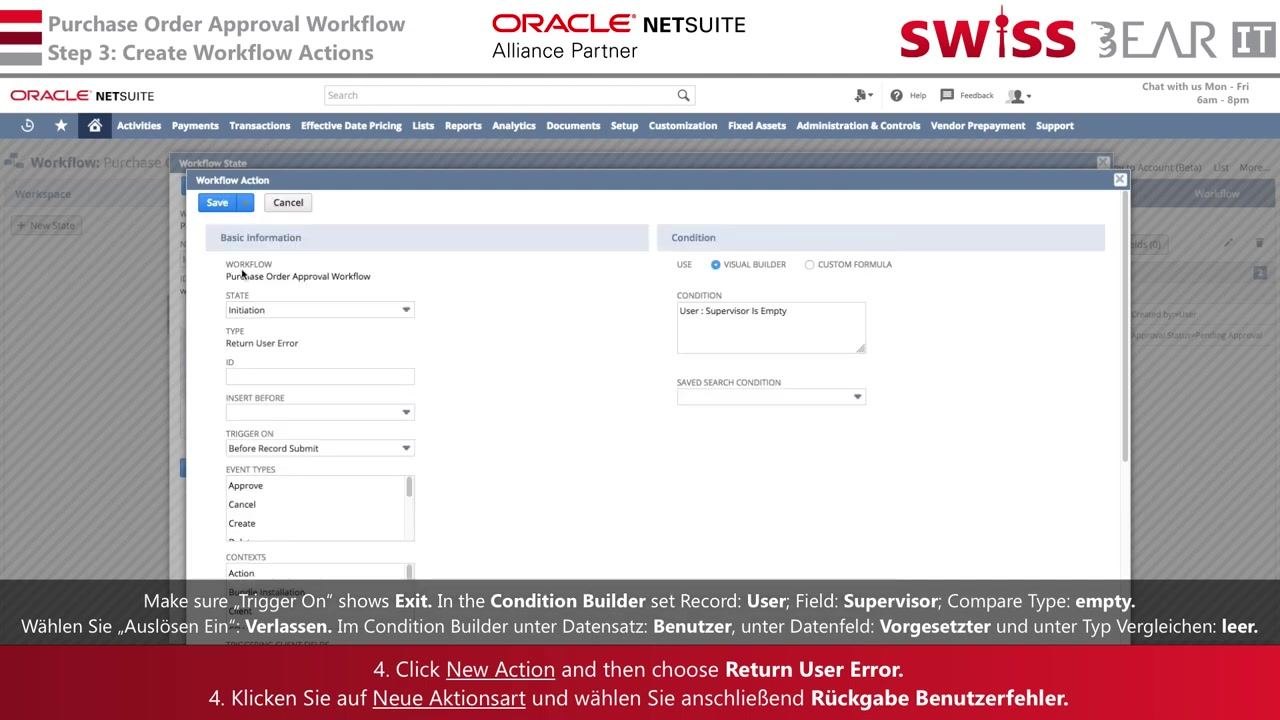Click the ID input field
Viewport: 1280px width, 720px height.
tap(320, 377)
